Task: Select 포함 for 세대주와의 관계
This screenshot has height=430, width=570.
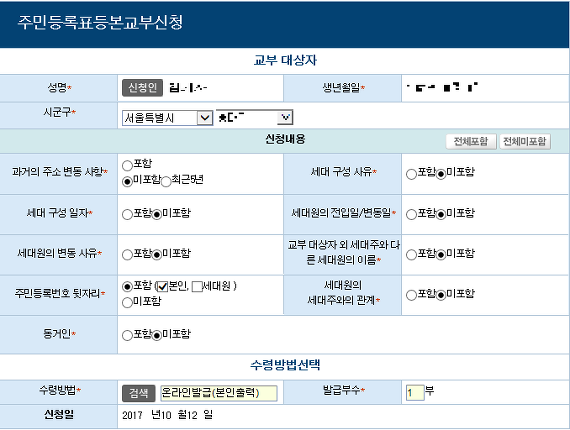Action: coord(411,295)
